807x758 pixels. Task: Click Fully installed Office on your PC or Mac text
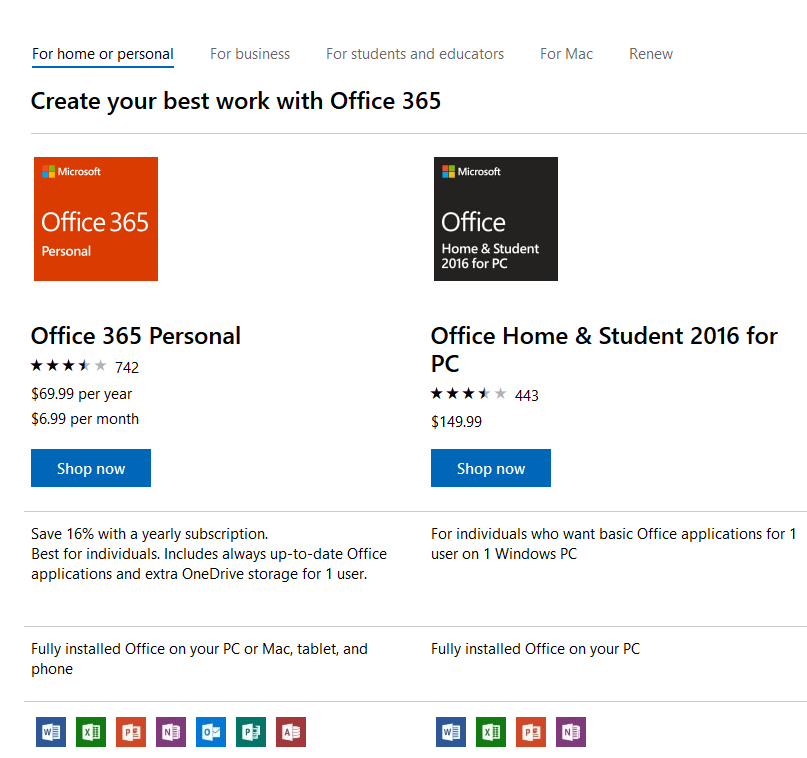(x=199, y=659)
